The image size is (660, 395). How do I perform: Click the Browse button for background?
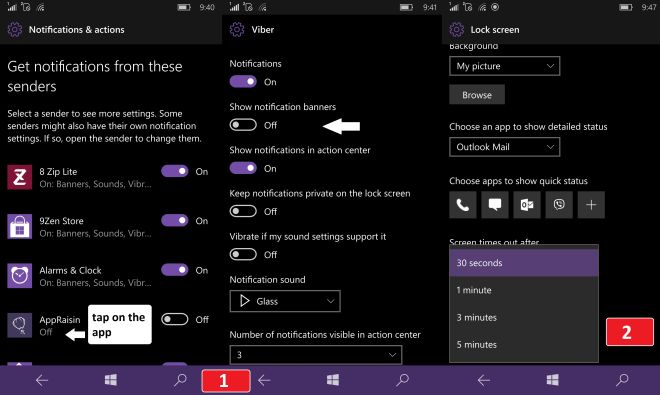click(477, 95)
